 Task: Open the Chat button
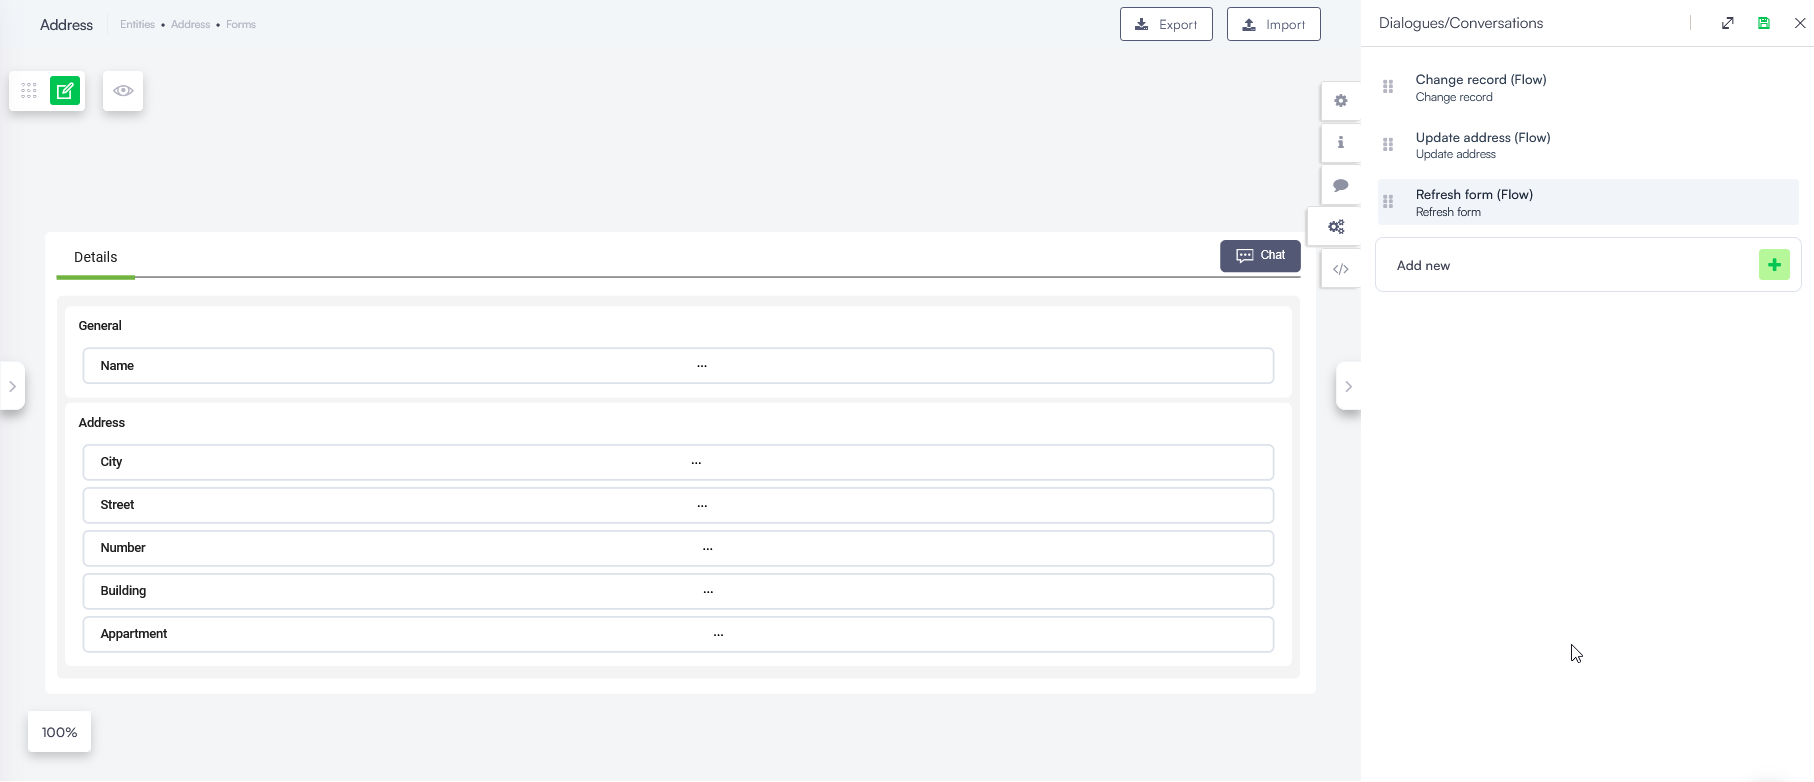tap(1260, 256)
